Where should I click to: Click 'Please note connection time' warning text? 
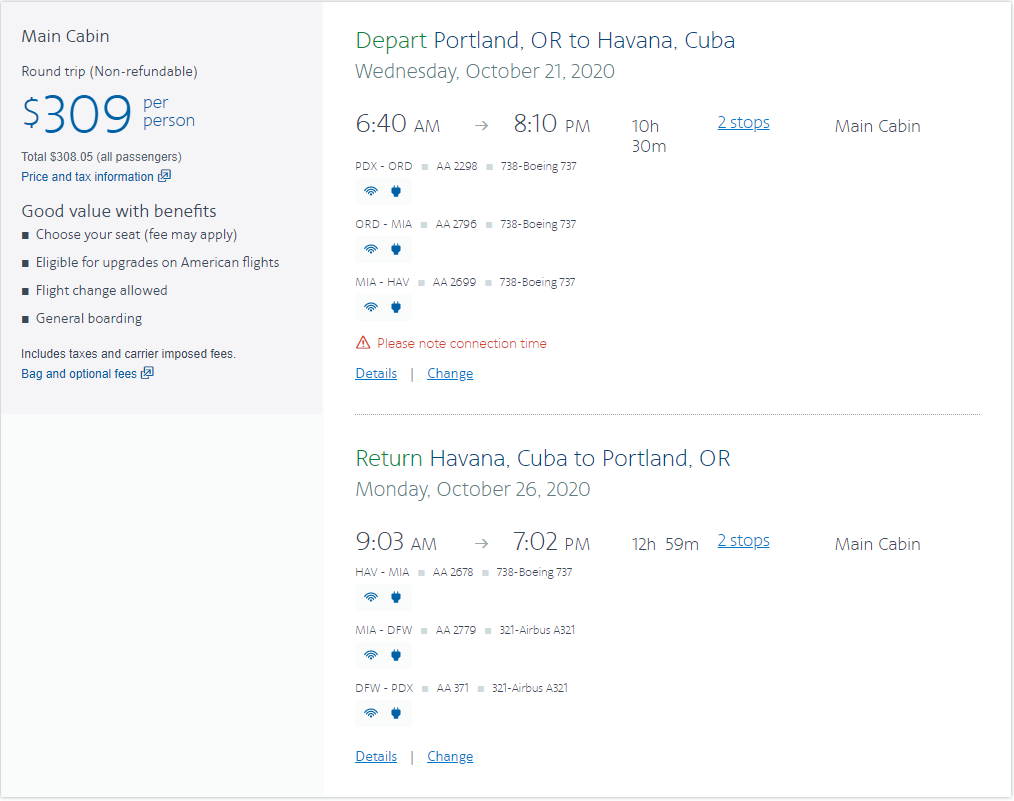(x=462, y=343)
